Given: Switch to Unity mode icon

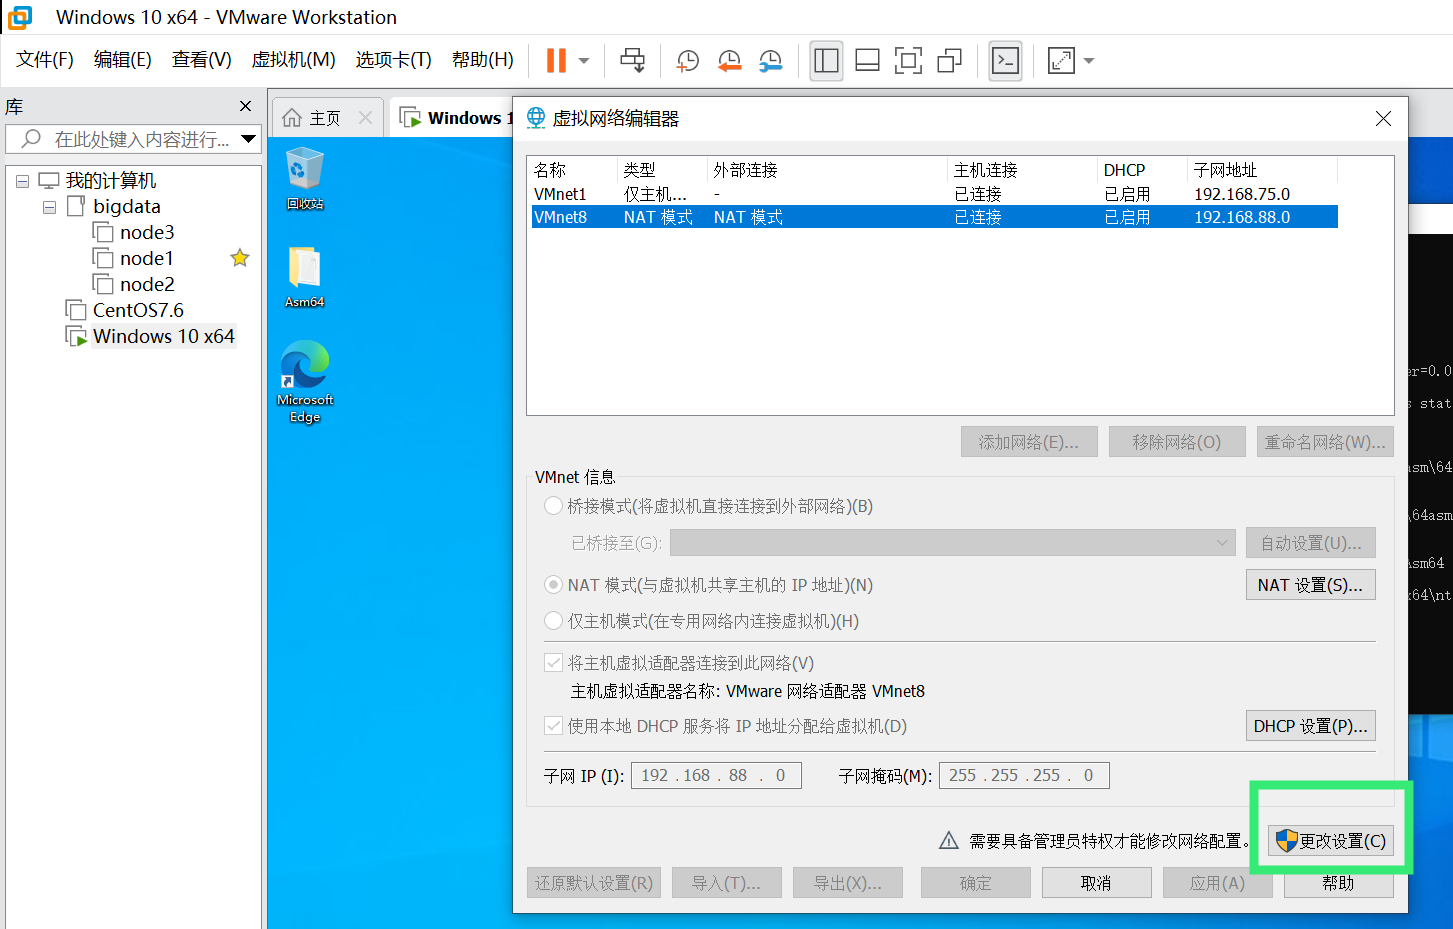Looking at the screenshot, I should click(949, 61).
